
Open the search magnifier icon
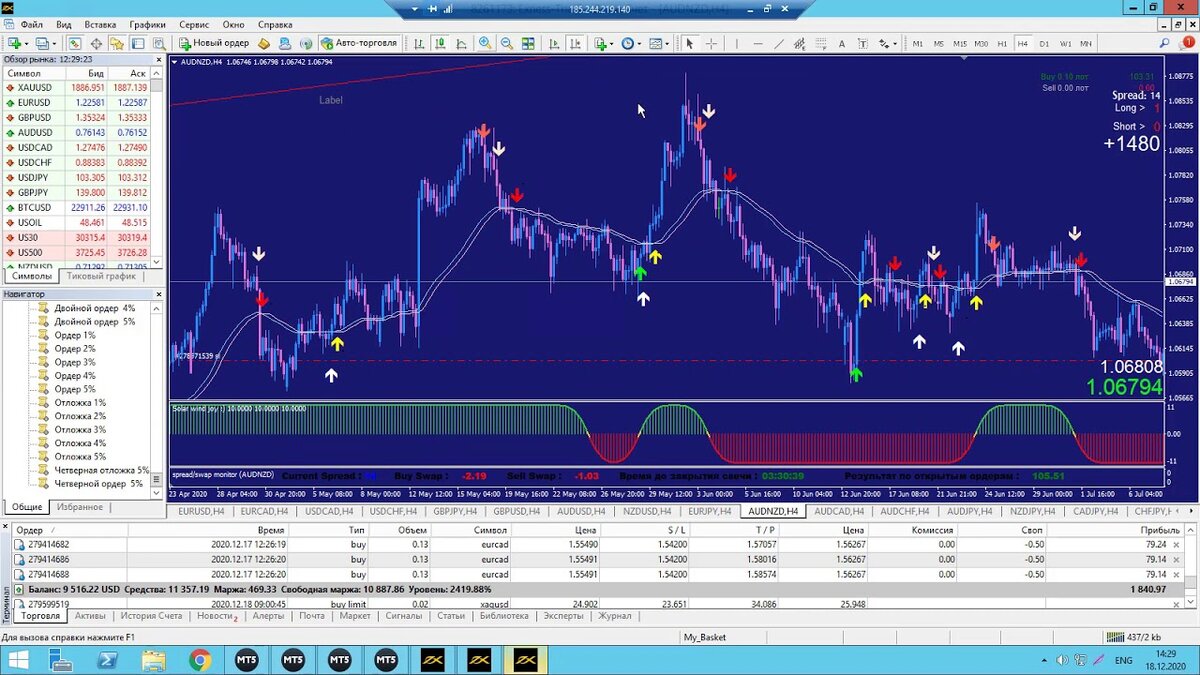[x=1164, y=43]
